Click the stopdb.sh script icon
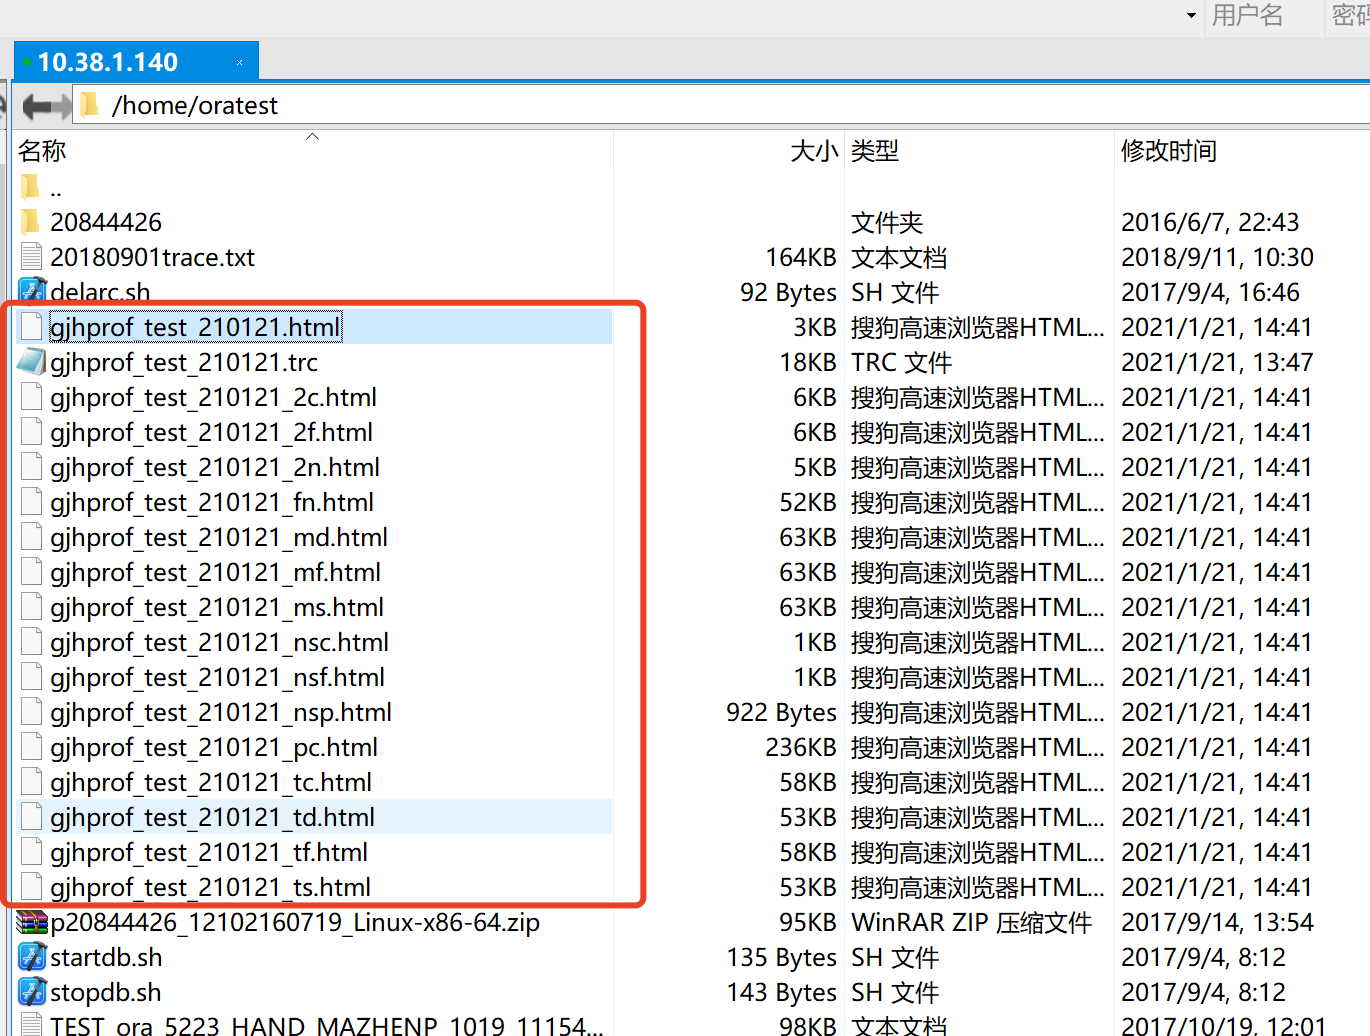 coord(32,992)
